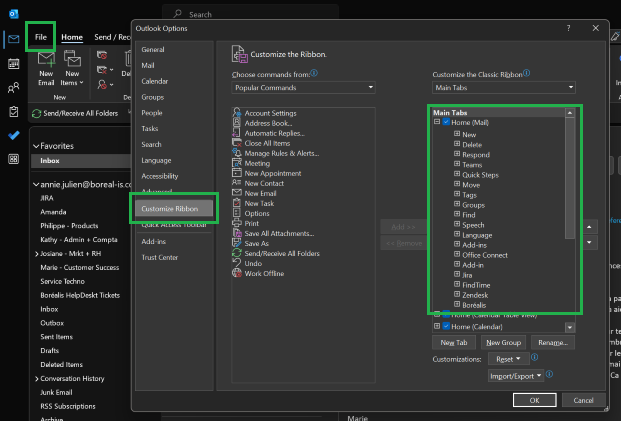Collapse the Home (Mail) tree node

(x=437, y=122)
